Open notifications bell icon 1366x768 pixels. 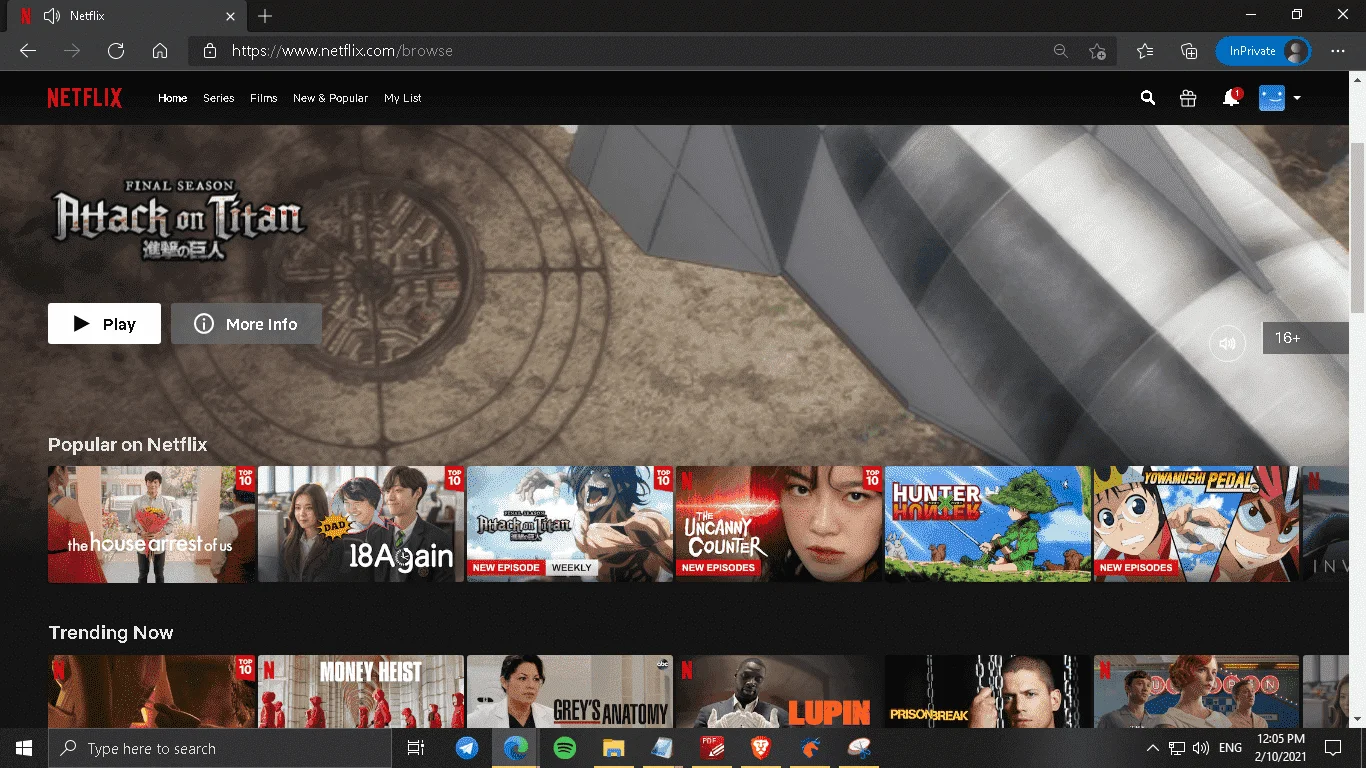[1231, 98]
